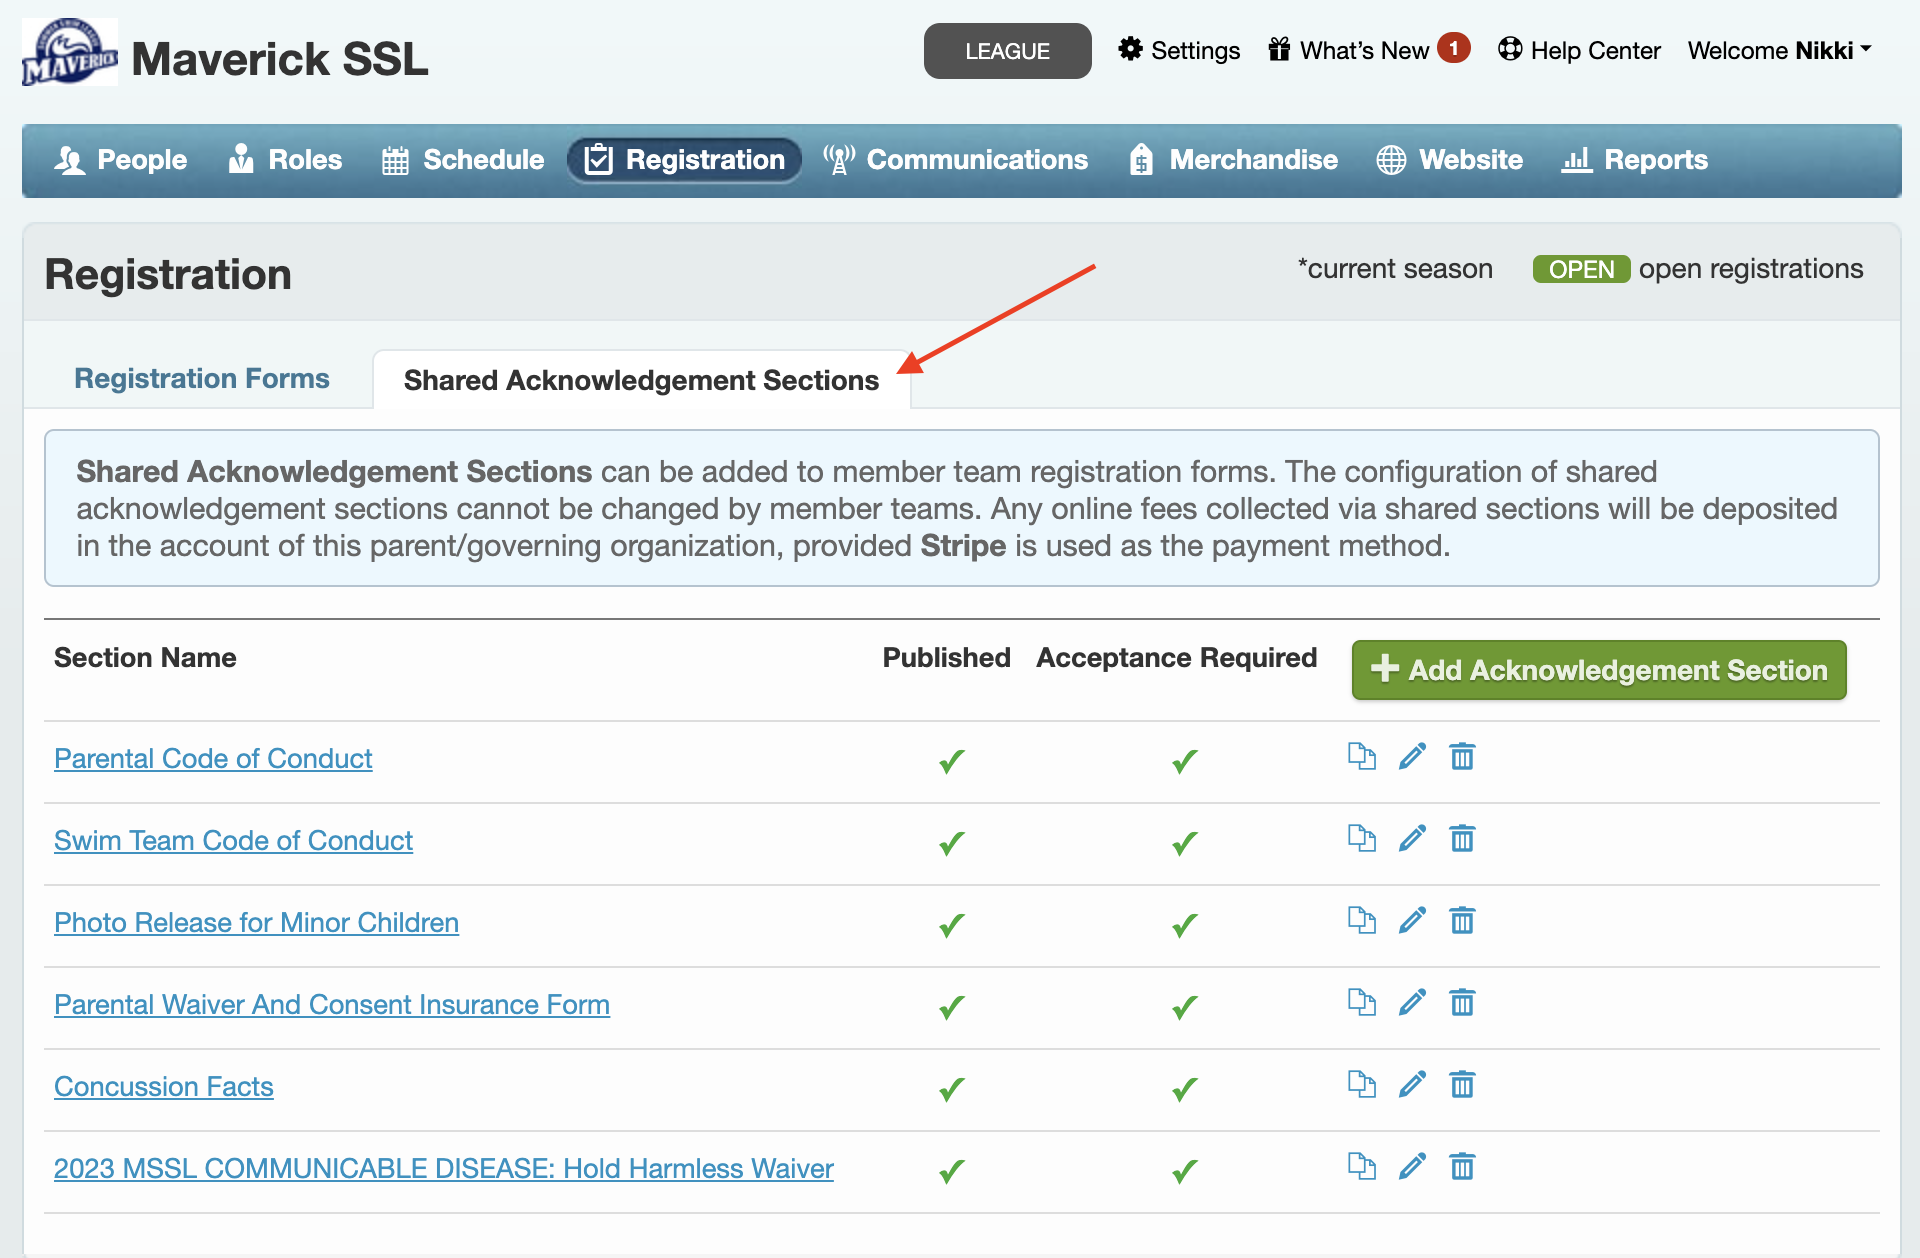
Task: Edit the Concussion Facts section
Action: 1412,1085
